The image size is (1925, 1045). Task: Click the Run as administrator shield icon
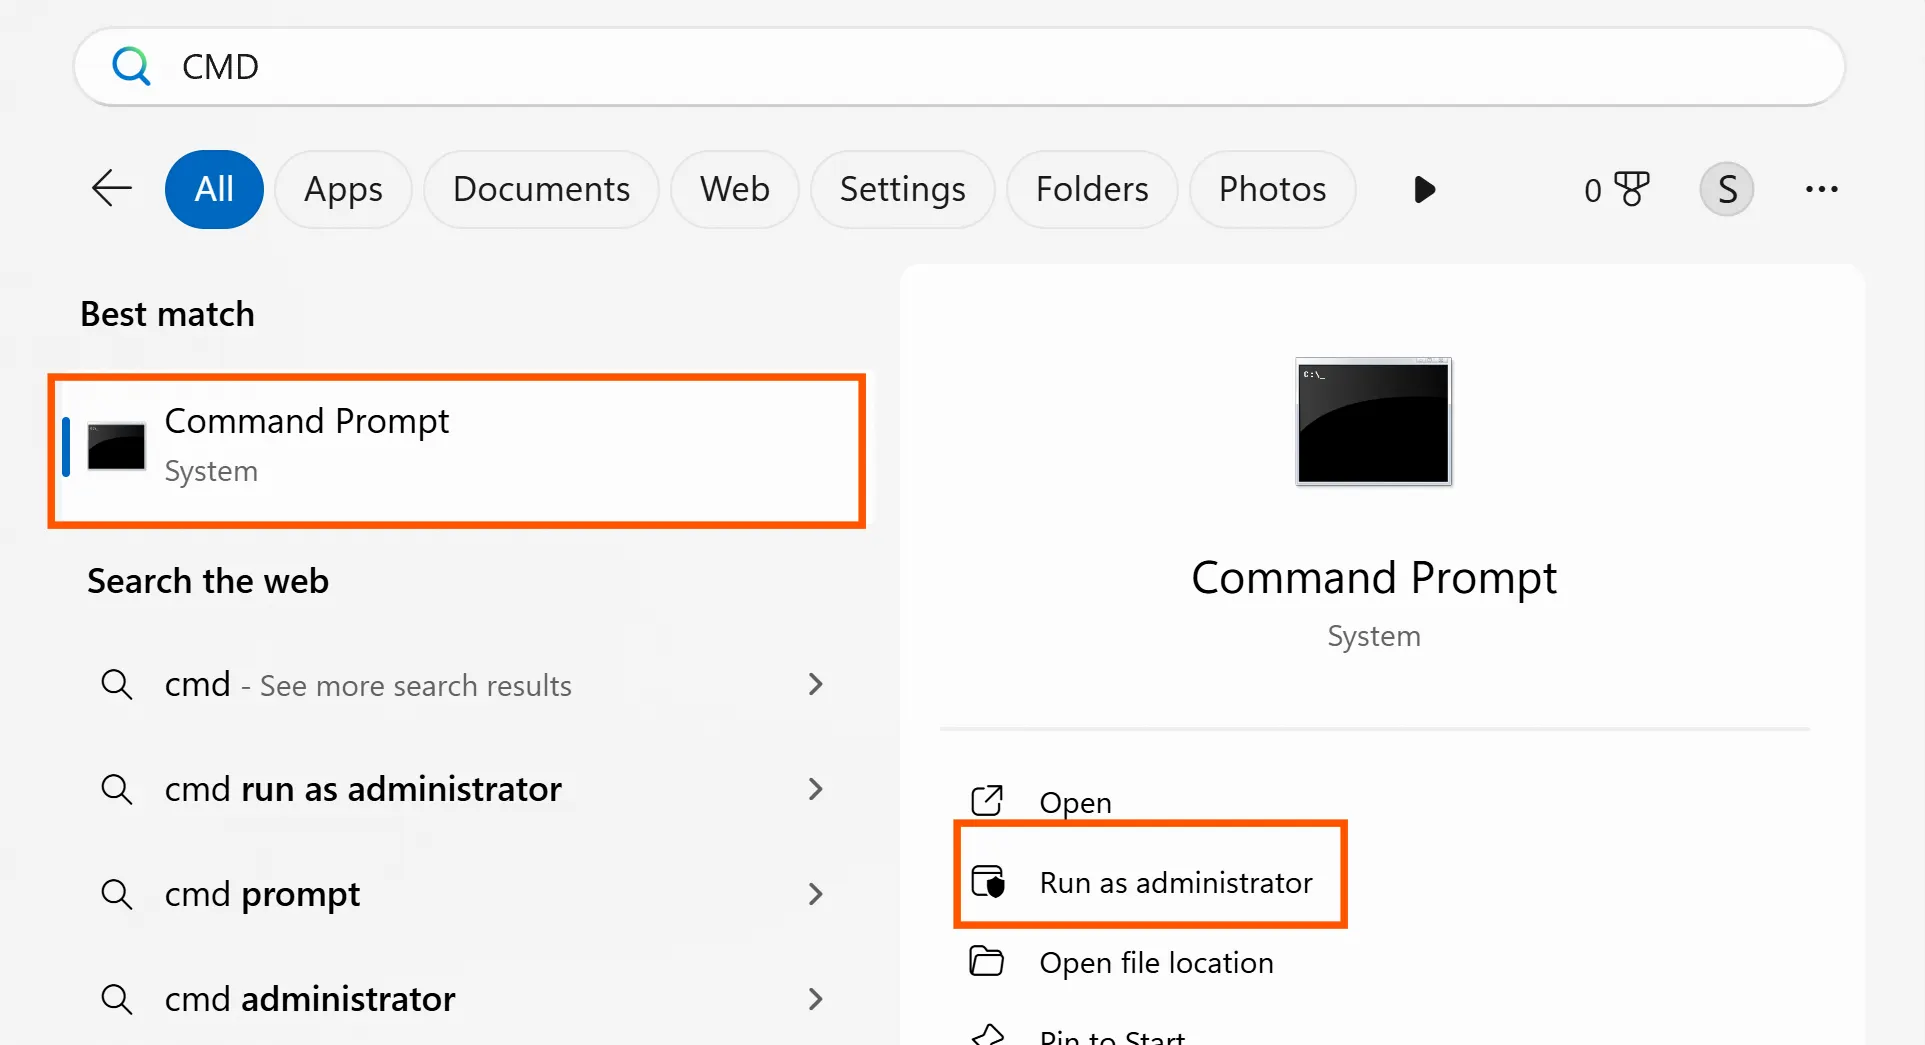988,881
